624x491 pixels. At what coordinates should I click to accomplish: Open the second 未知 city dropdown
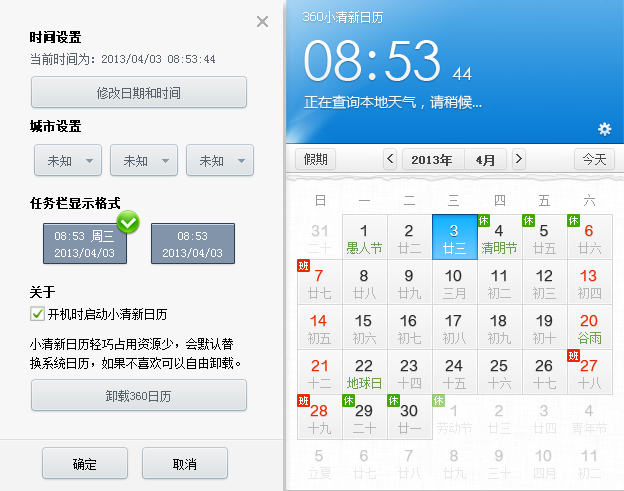144,160
